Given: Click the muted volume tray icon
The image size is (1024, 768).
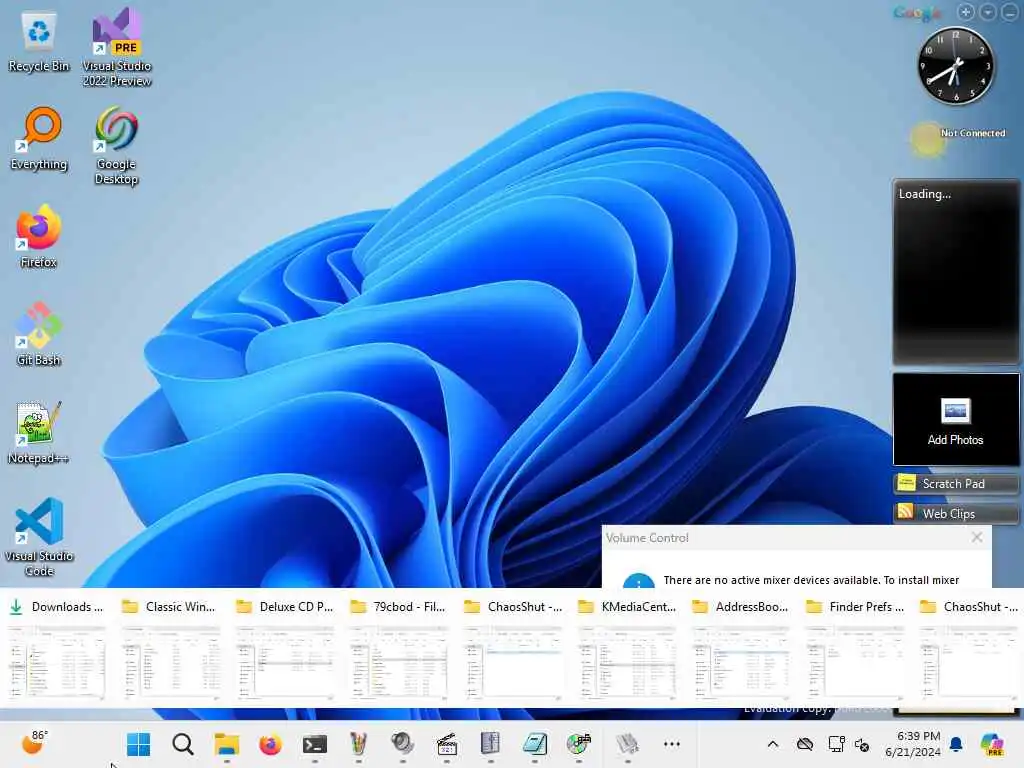Looking at the screenshot, I should pyautogui.click(x=862, y=744).
